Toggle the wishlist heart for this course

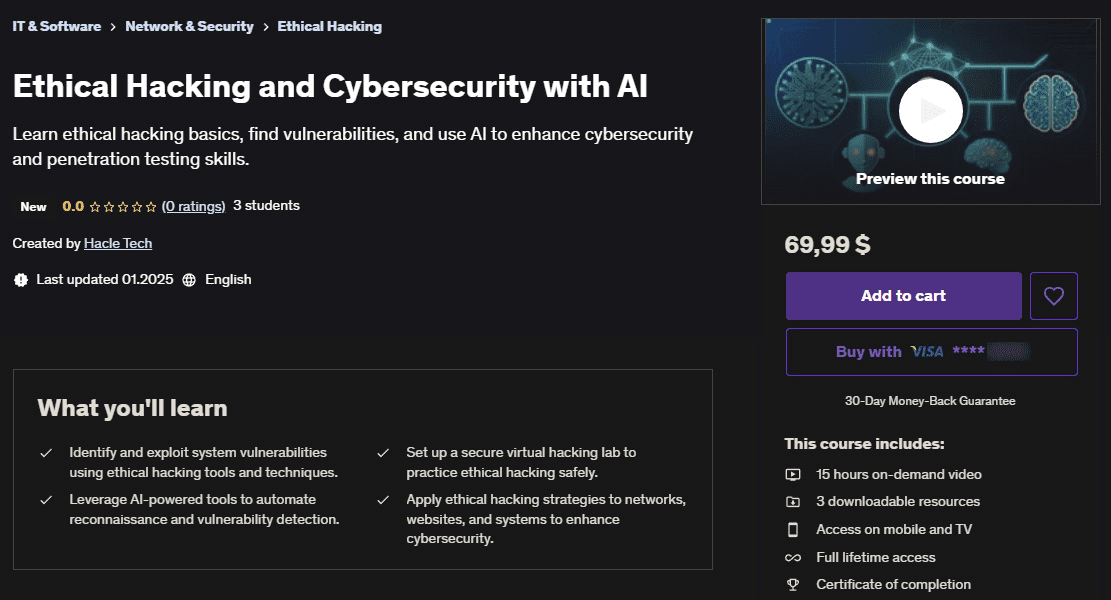click(1053, 295)
